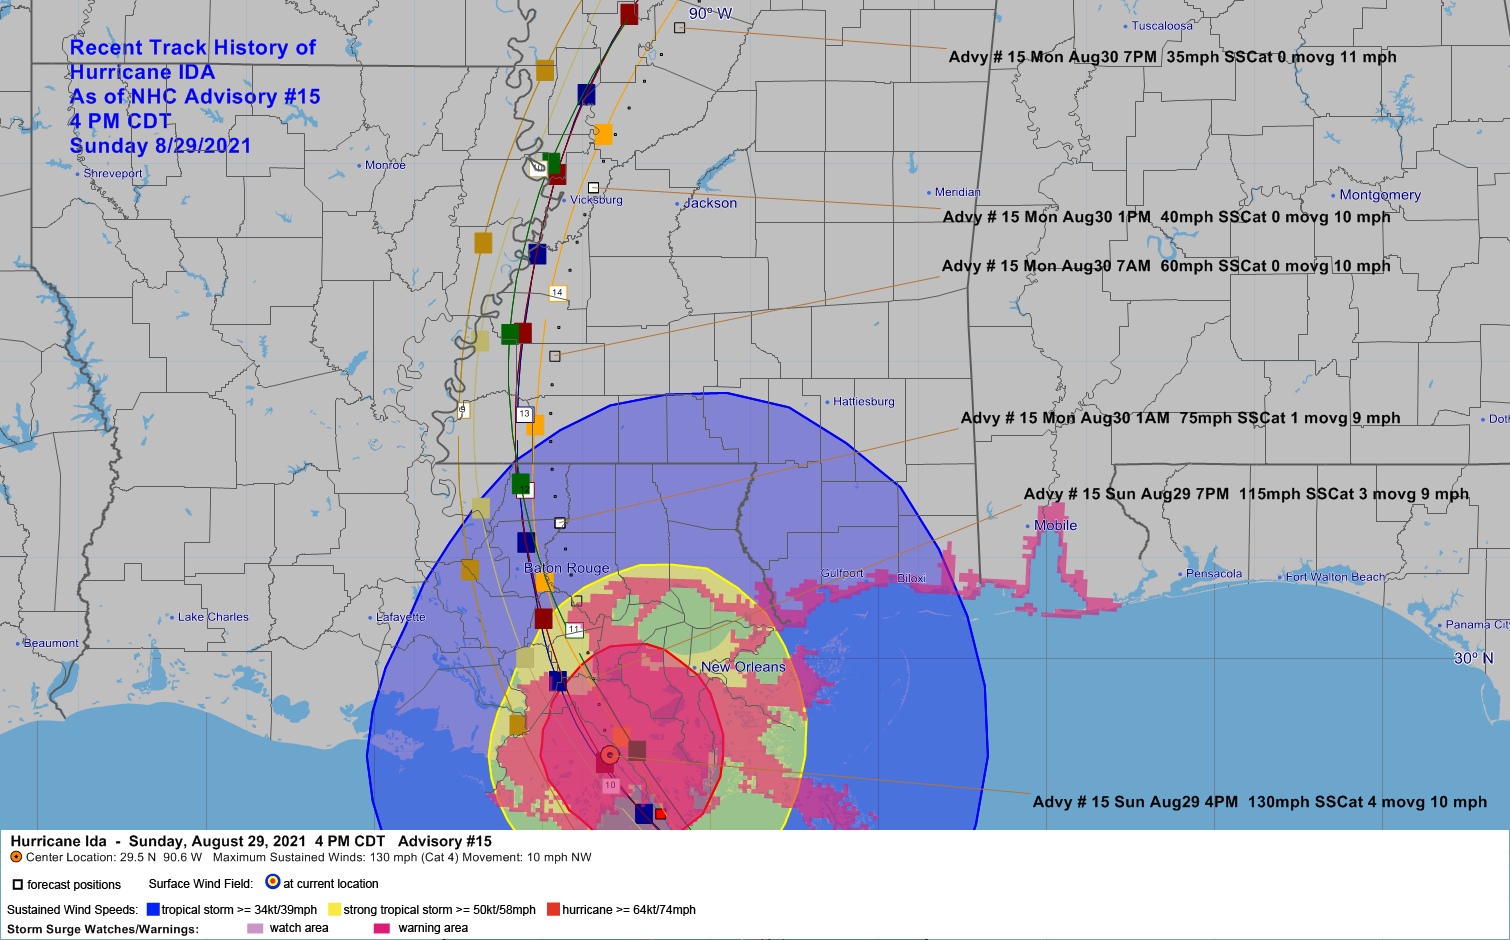Click the Lafayette city label
This screenshot has height=940, width=1510.
pos(401,617)
